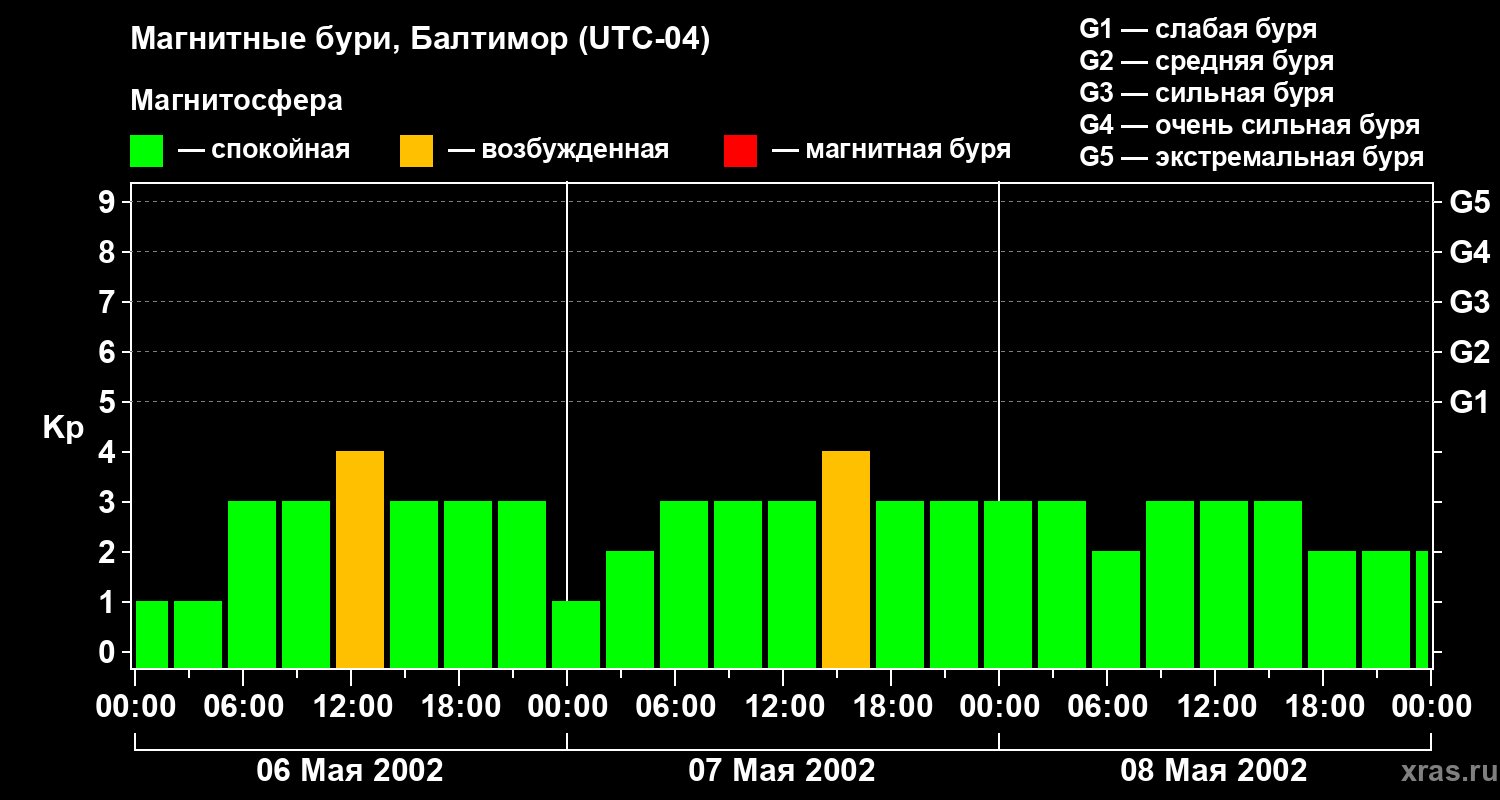Image resolution: width=1500 pixels, height=800 pixels.
Task: Click the '— возбужденная' legend label
Action: pyautogui.click(x=558, y=150)
